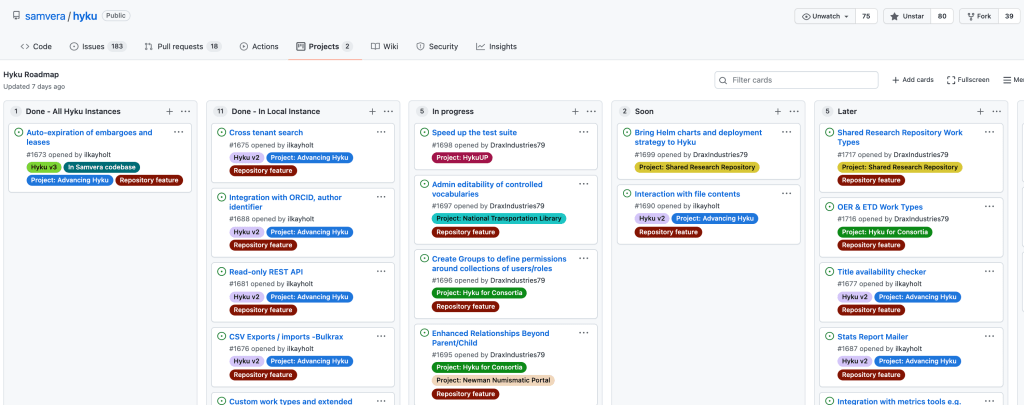Click the plus icon in In progress column
Viewport: 1024px width, 405px height.
pyautogui.click(x=575, y=111)
